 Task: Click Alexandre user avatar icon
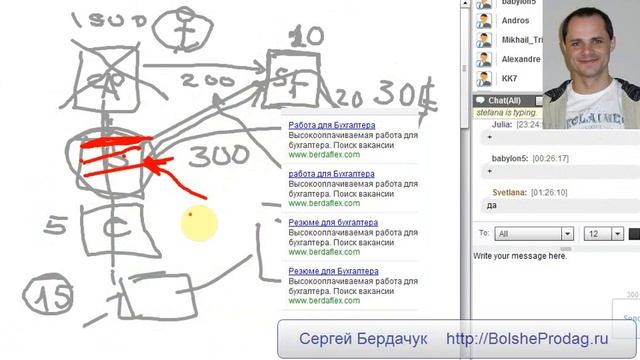tap(484, 59)
